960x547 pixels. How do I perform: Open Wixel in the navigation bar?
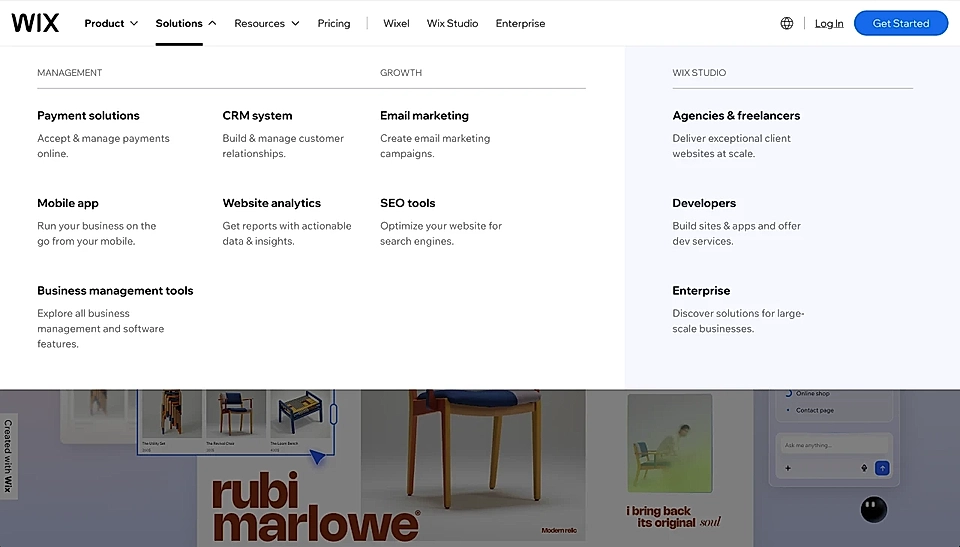click(x=396, y=23)
